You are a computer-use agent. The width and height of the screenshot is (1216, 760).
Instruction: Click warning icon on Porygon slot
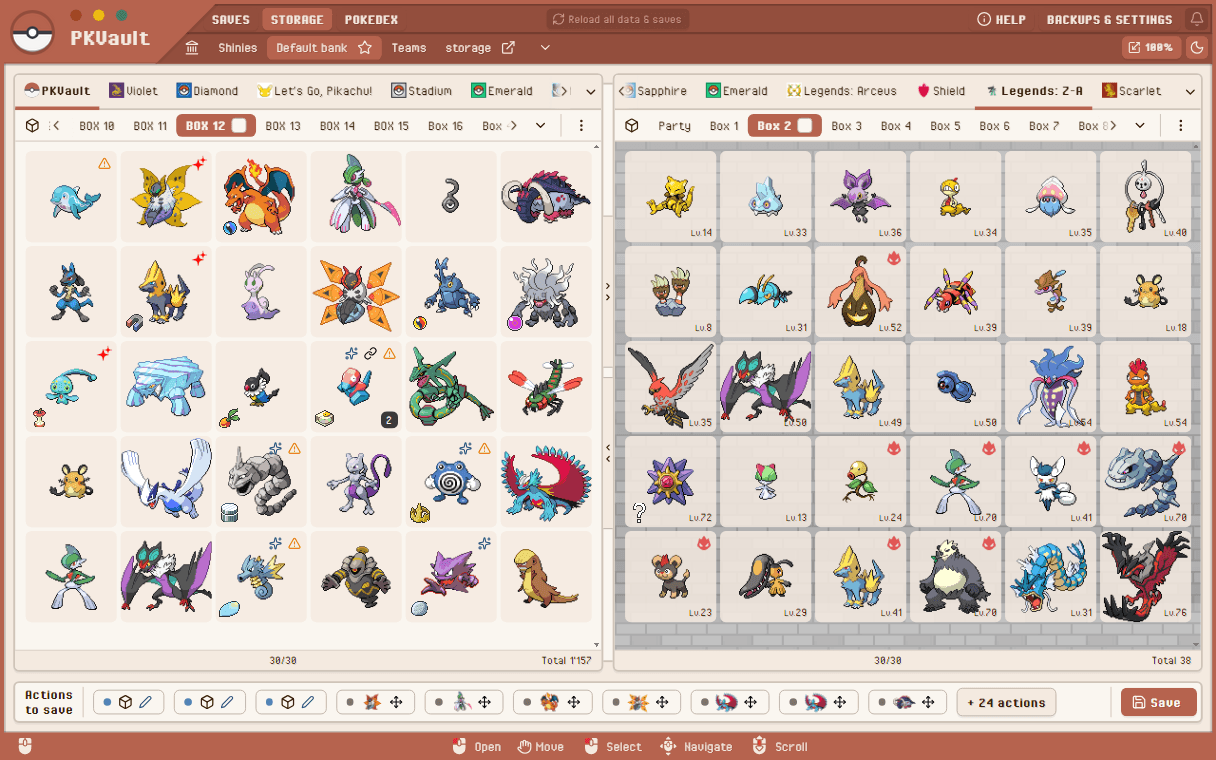(x=390, y=354)
